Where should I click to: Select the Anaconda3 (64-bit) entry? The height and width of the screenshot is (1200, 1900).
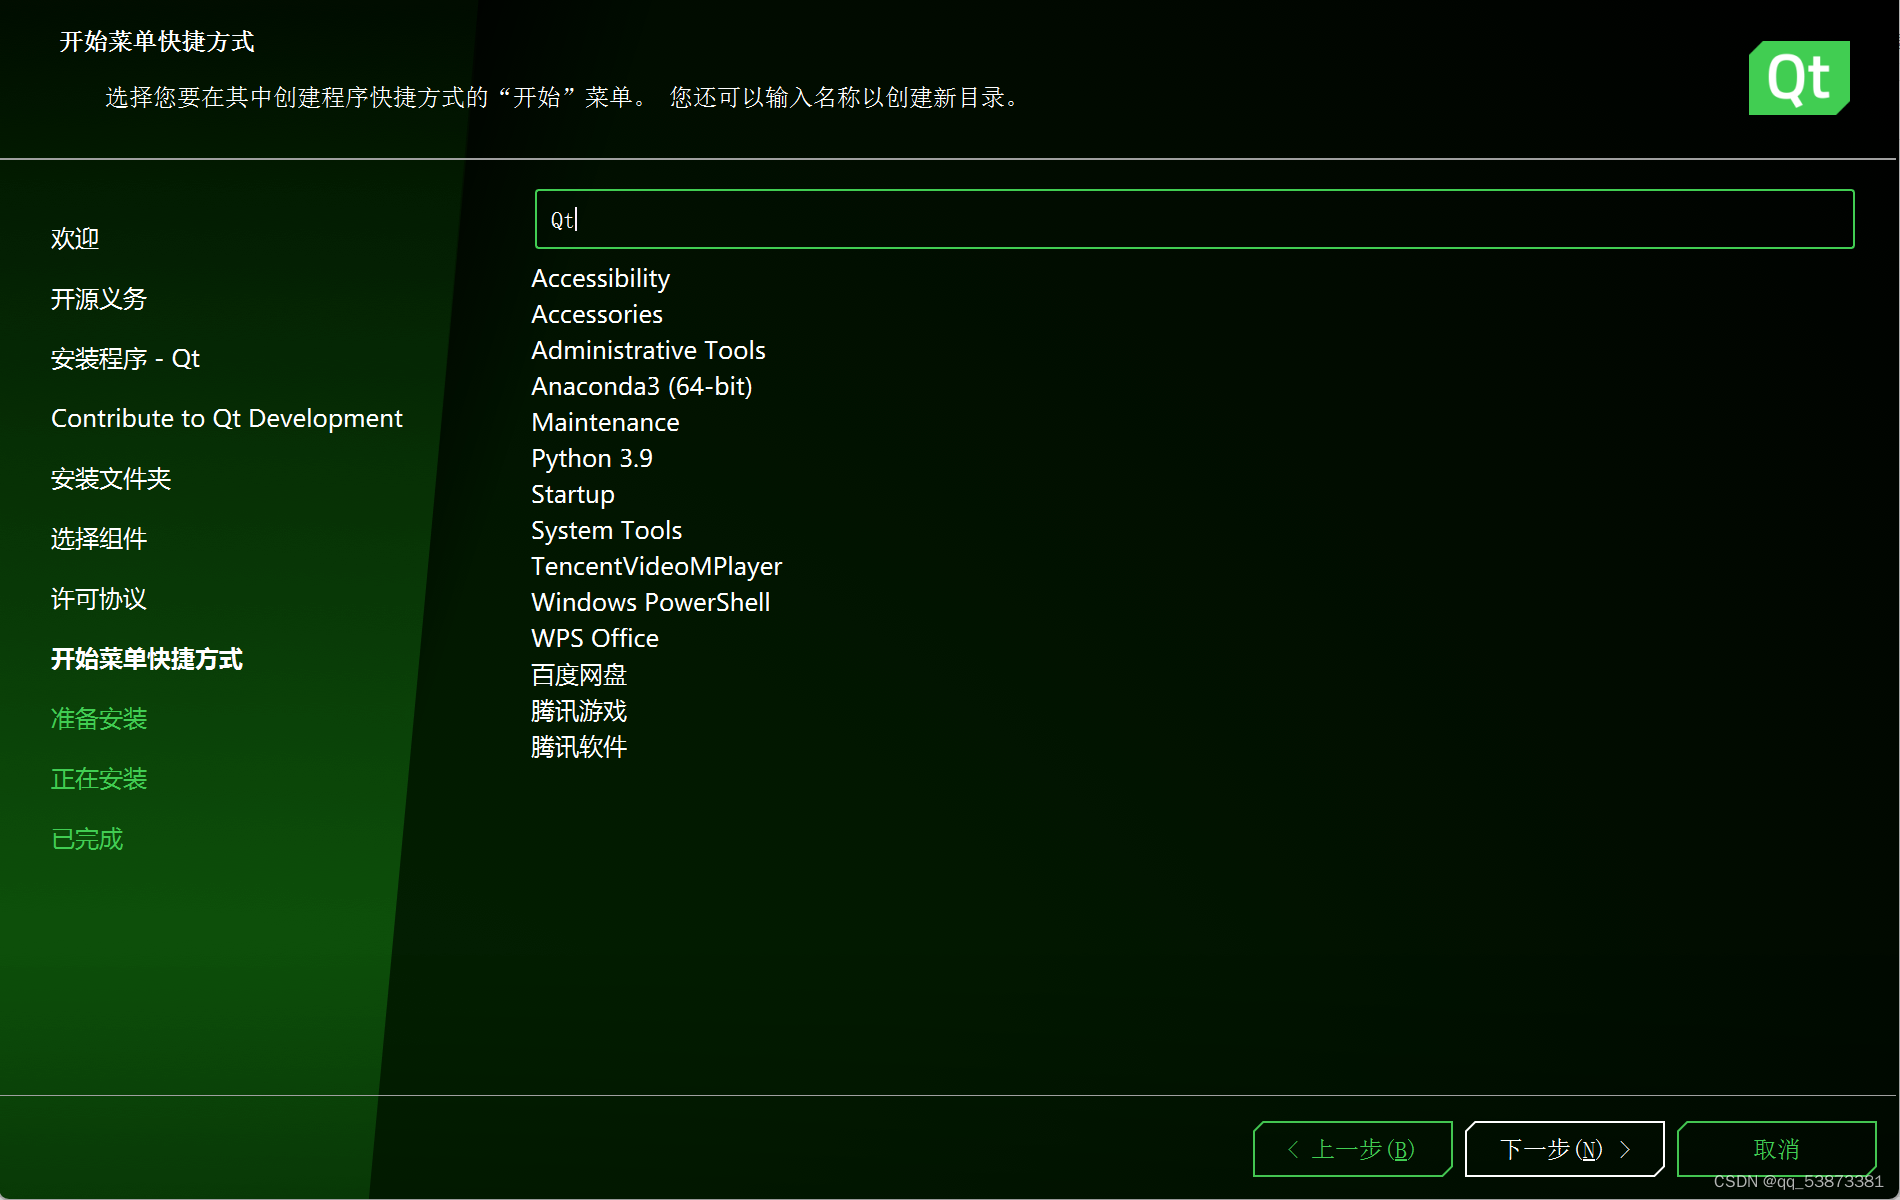point(641,386)
